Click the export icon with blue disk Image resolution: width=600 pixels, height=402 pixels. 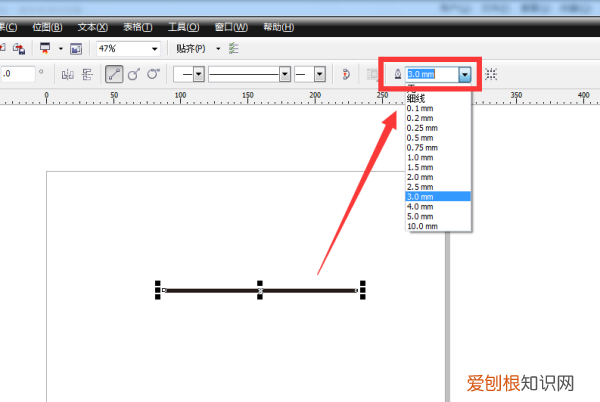click(19, 49)
